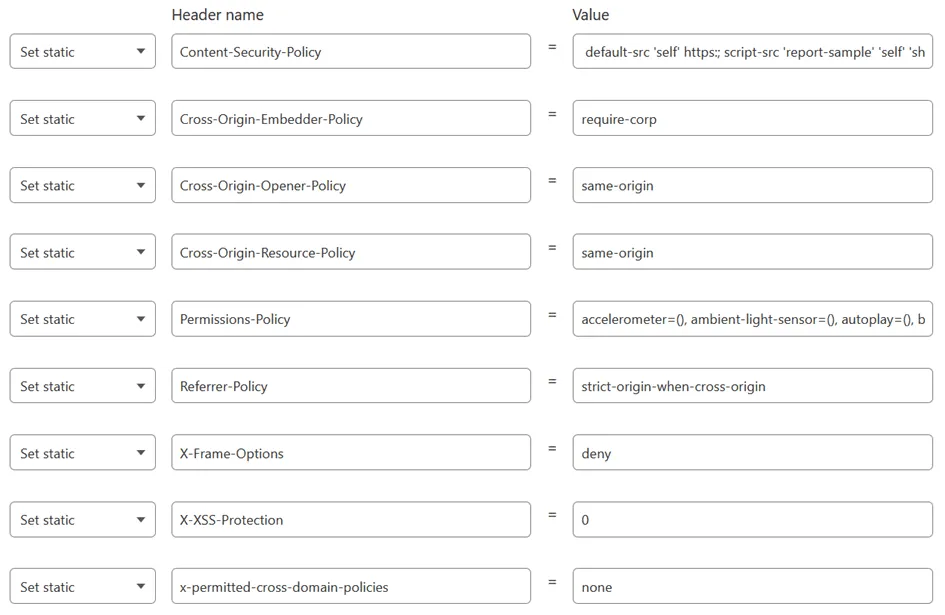The image size is (945, 615).
Task: Edit the accelerometer=() value field
Action: pyautogui.click(x=752, y=319)
